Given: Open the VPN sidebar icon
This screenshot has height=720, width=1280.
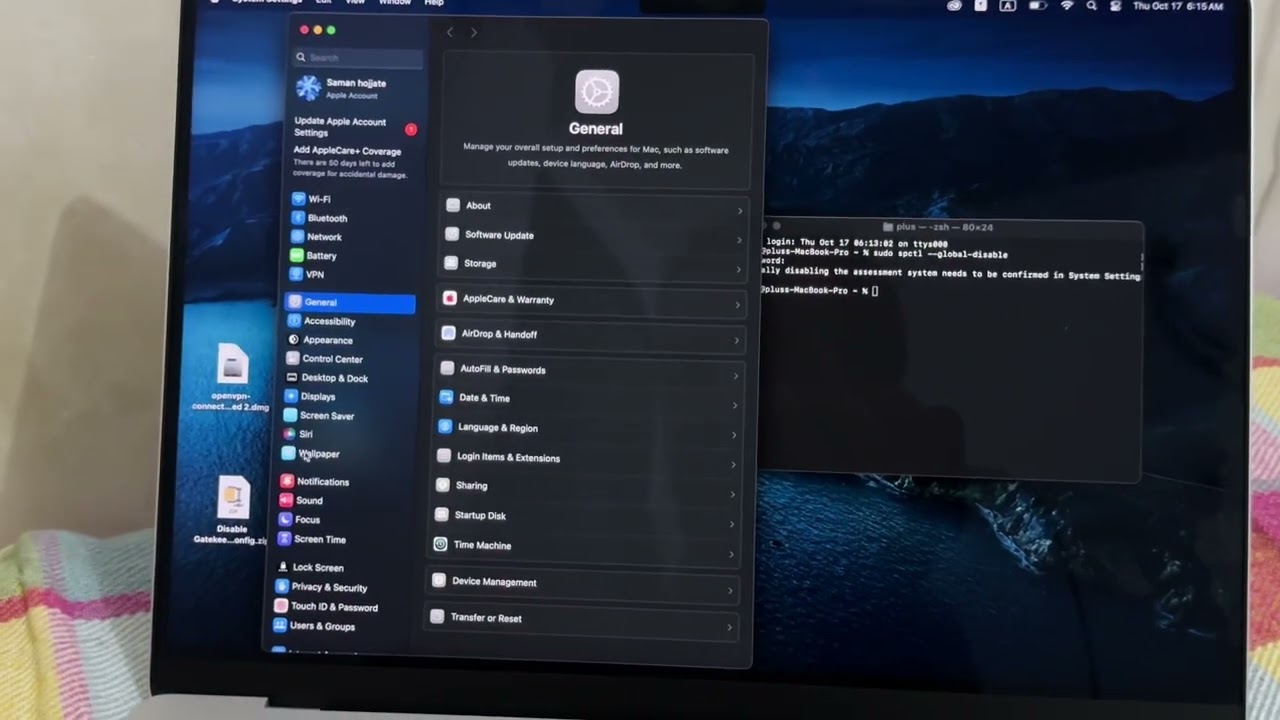Looking at the screenshot, I should coord(296,274).
